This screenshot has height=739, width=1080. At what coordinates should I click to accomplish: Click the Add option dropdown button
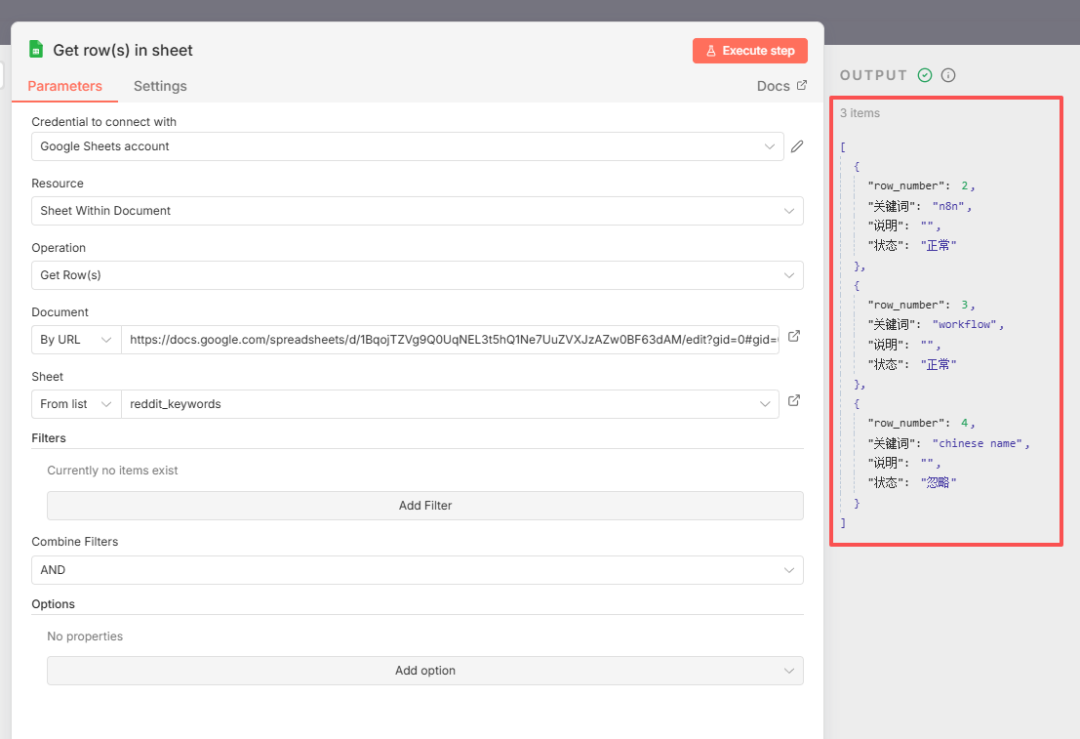point(425,671)
